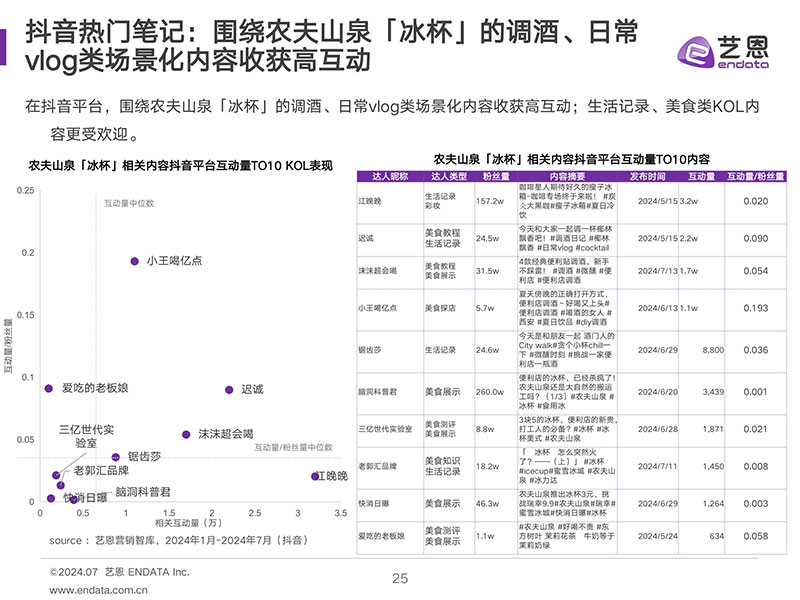
Task: Click the 0.058 ratio value
Action: point(756,536)
